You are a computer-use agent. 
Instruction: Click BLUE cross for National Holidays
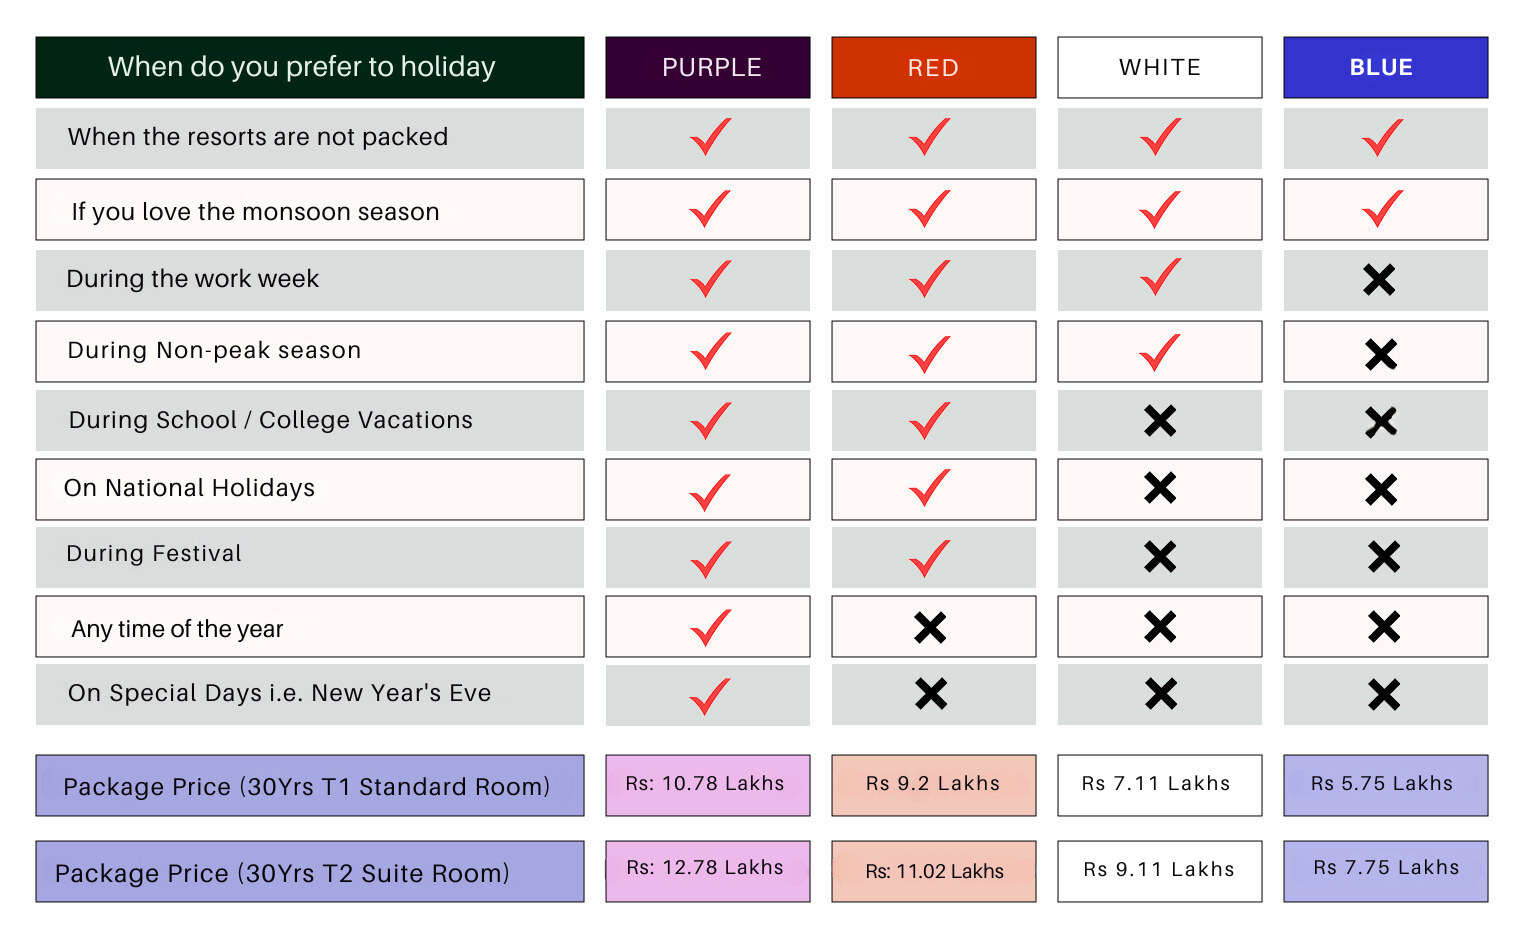click(1381, 489)
